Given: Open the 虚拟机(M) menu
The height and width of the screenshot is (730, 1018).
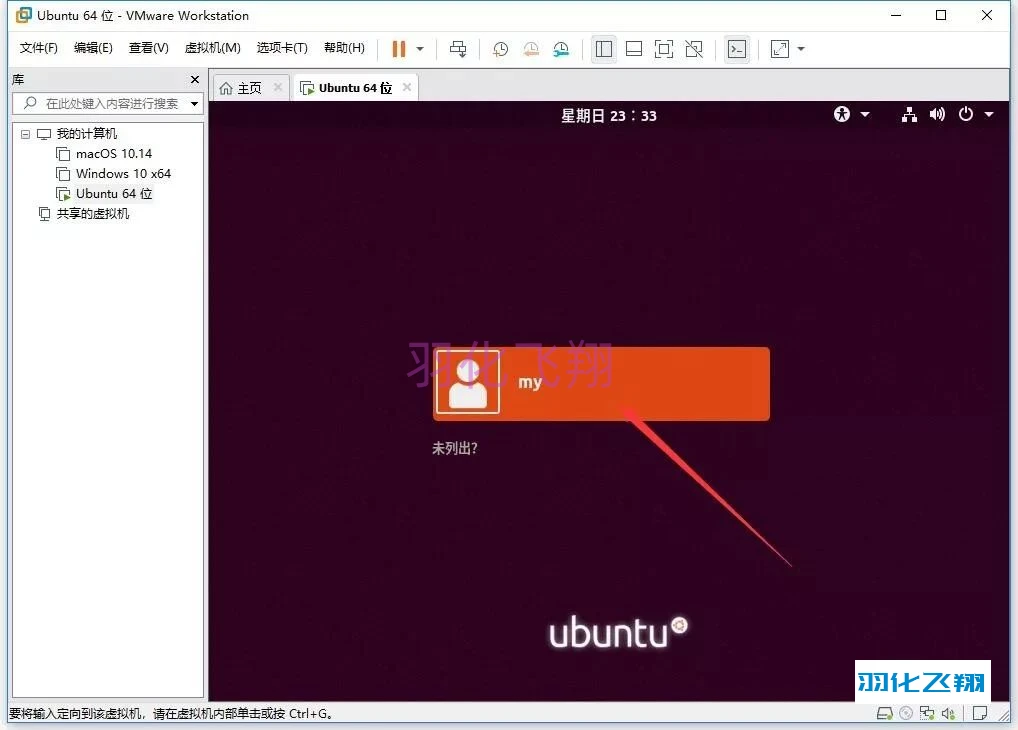Looking at the screenshot, I should pos(212,48).
